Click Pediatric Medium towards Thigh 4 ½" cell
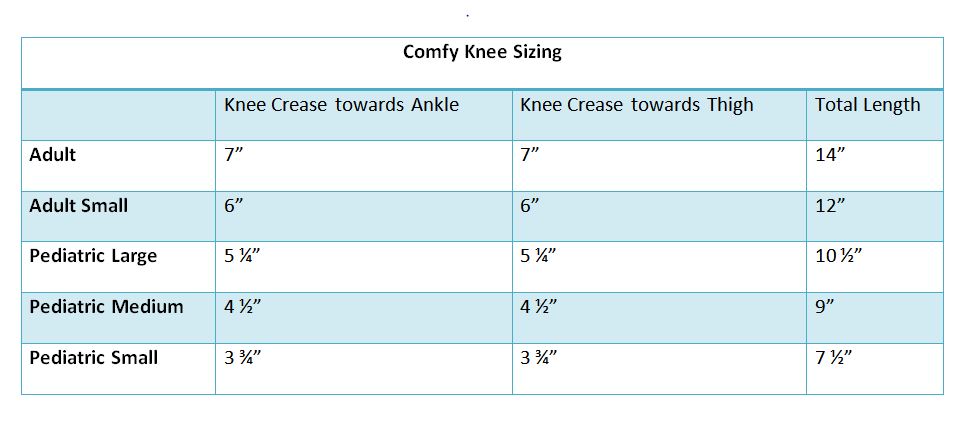Screen dimensions: 964x436 (x=538, y=307)
